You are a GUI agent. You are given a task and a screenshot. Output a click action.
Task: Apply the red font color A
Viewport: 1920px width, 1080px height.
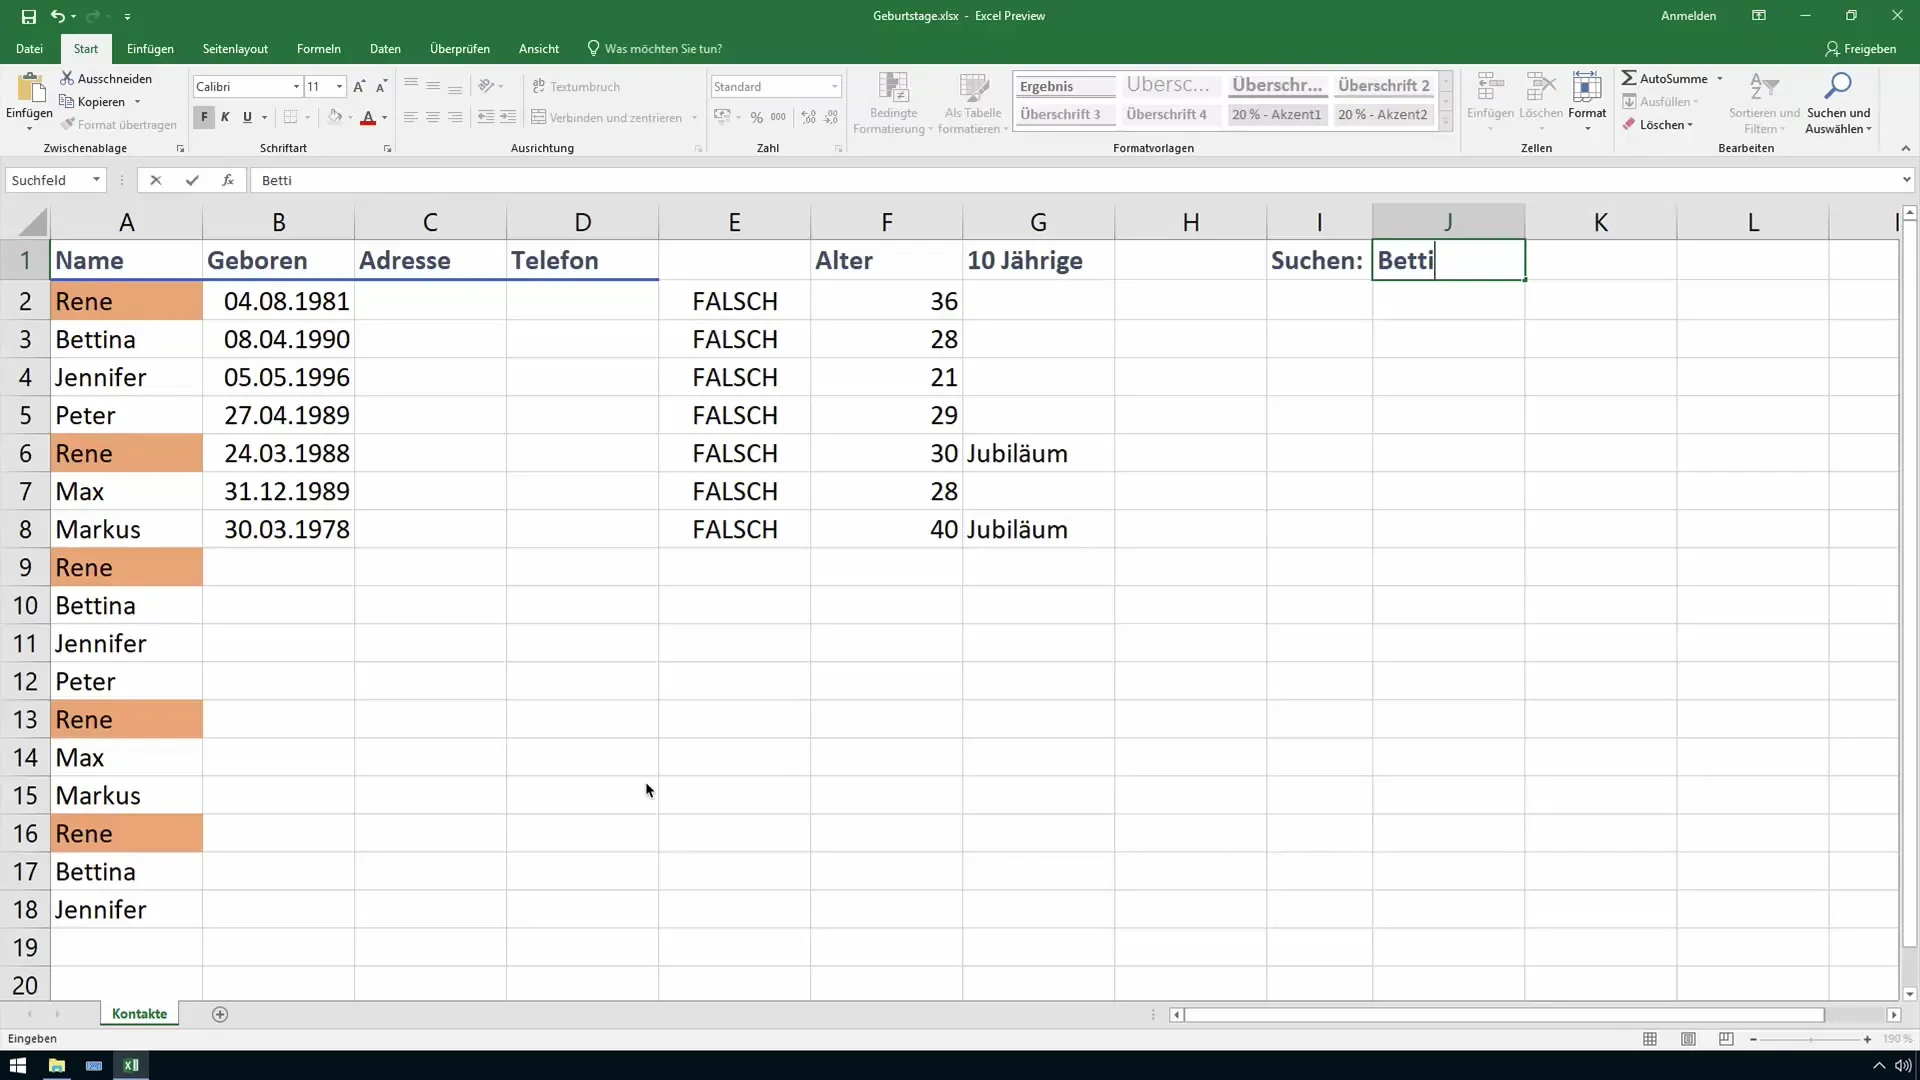[368, 117]
